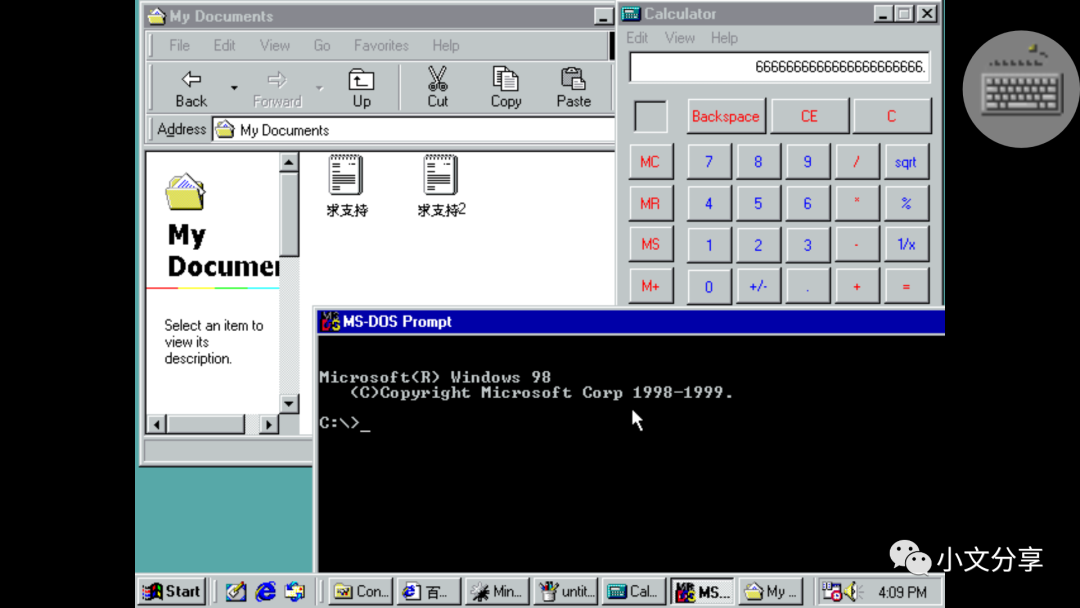This screenshot has width=1080, height=608.
Task: Open Calculator View menu
Action: click(x=679, y=38)
